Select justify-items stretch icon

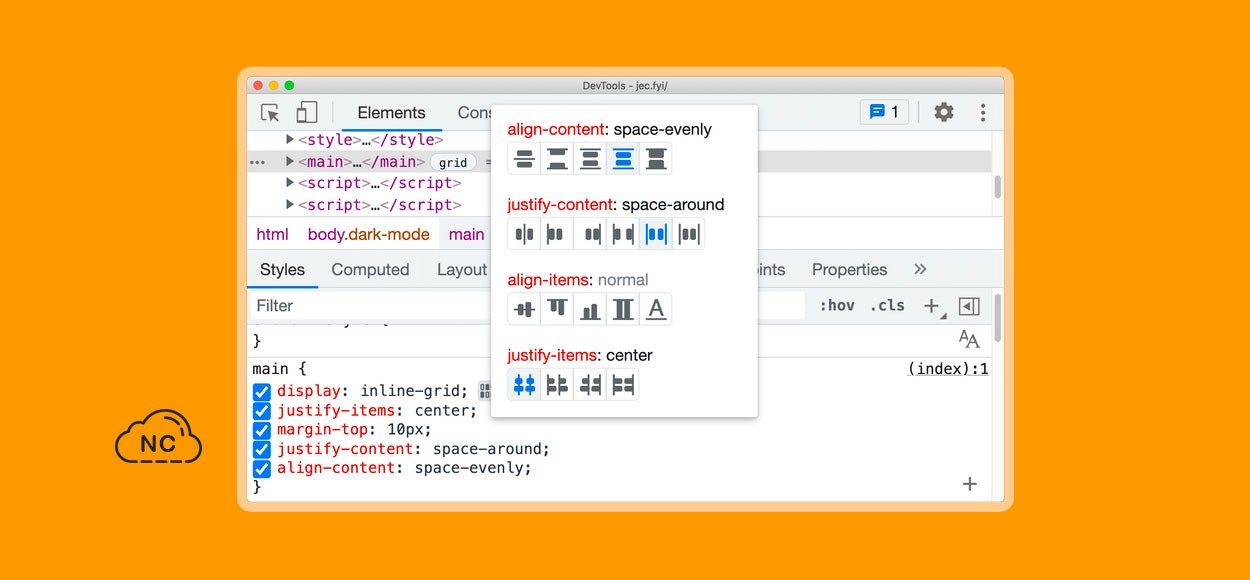point(623,384)
